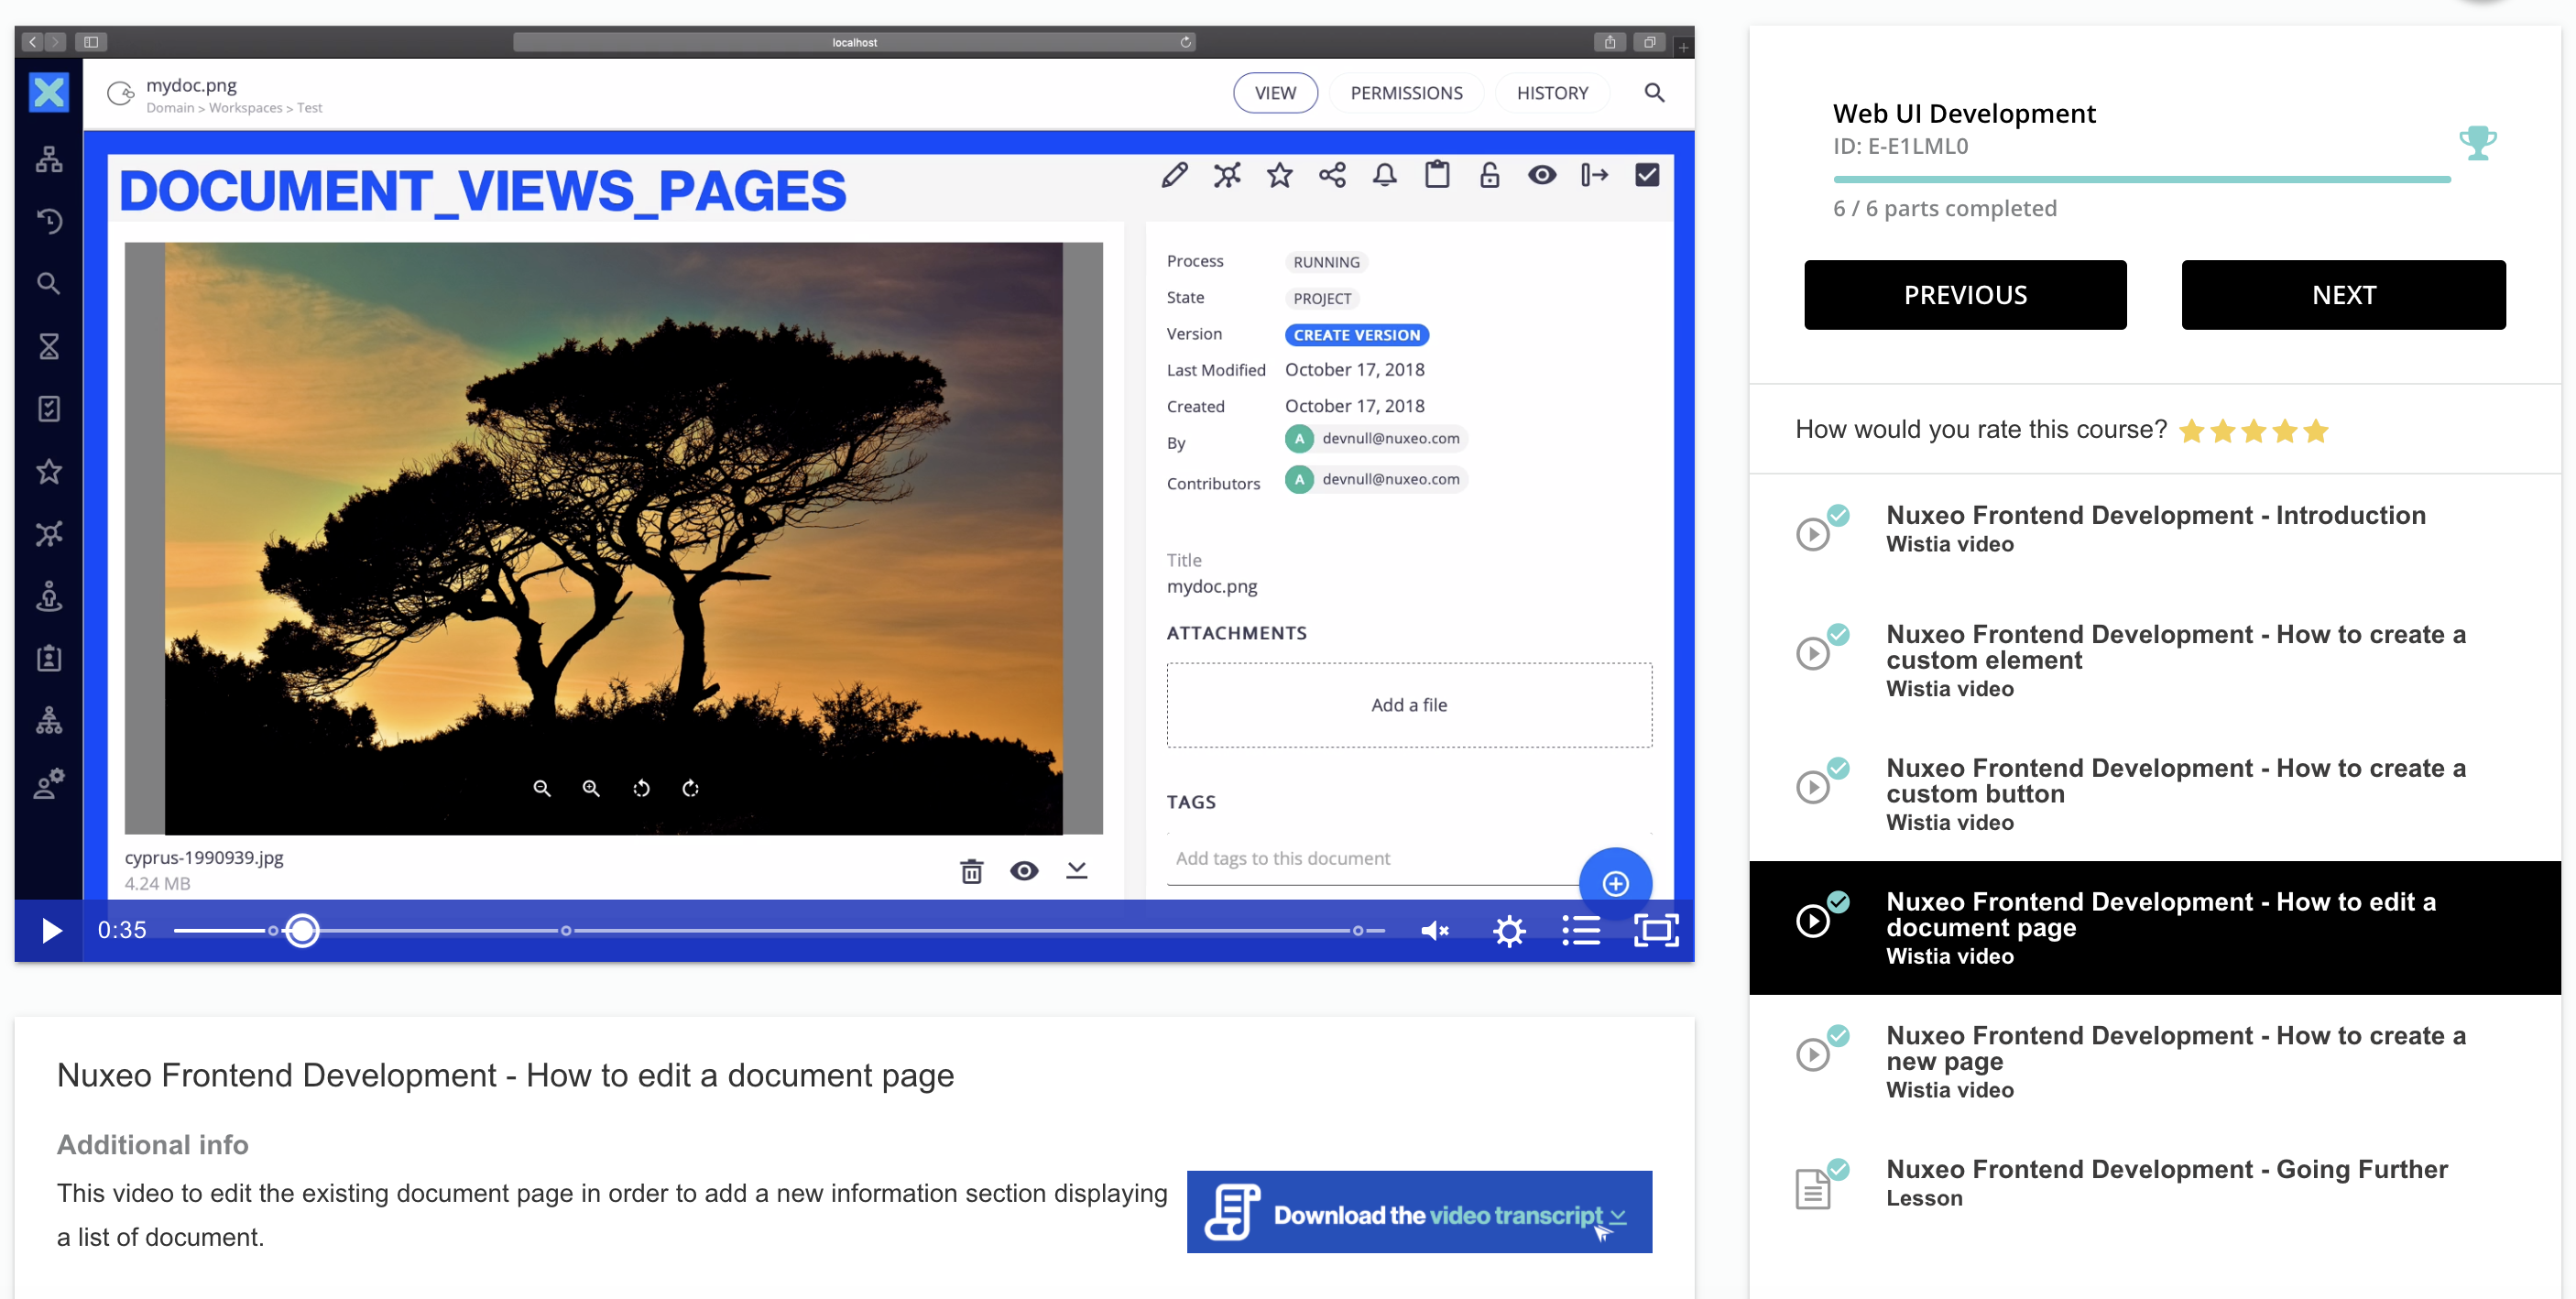Open favorites star in sidebar
Image resolution: width=2576 pixels, height=1299 pixels.
(49, 471)
